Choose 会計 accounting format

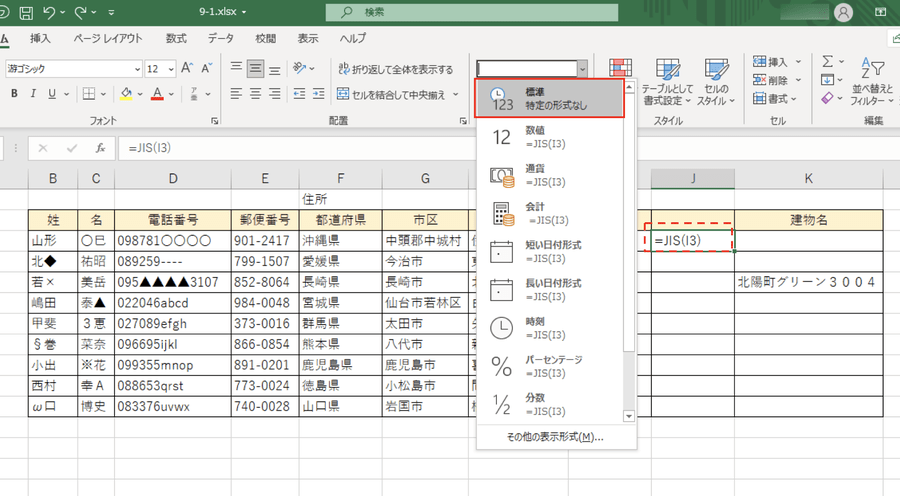pos(549,214)
